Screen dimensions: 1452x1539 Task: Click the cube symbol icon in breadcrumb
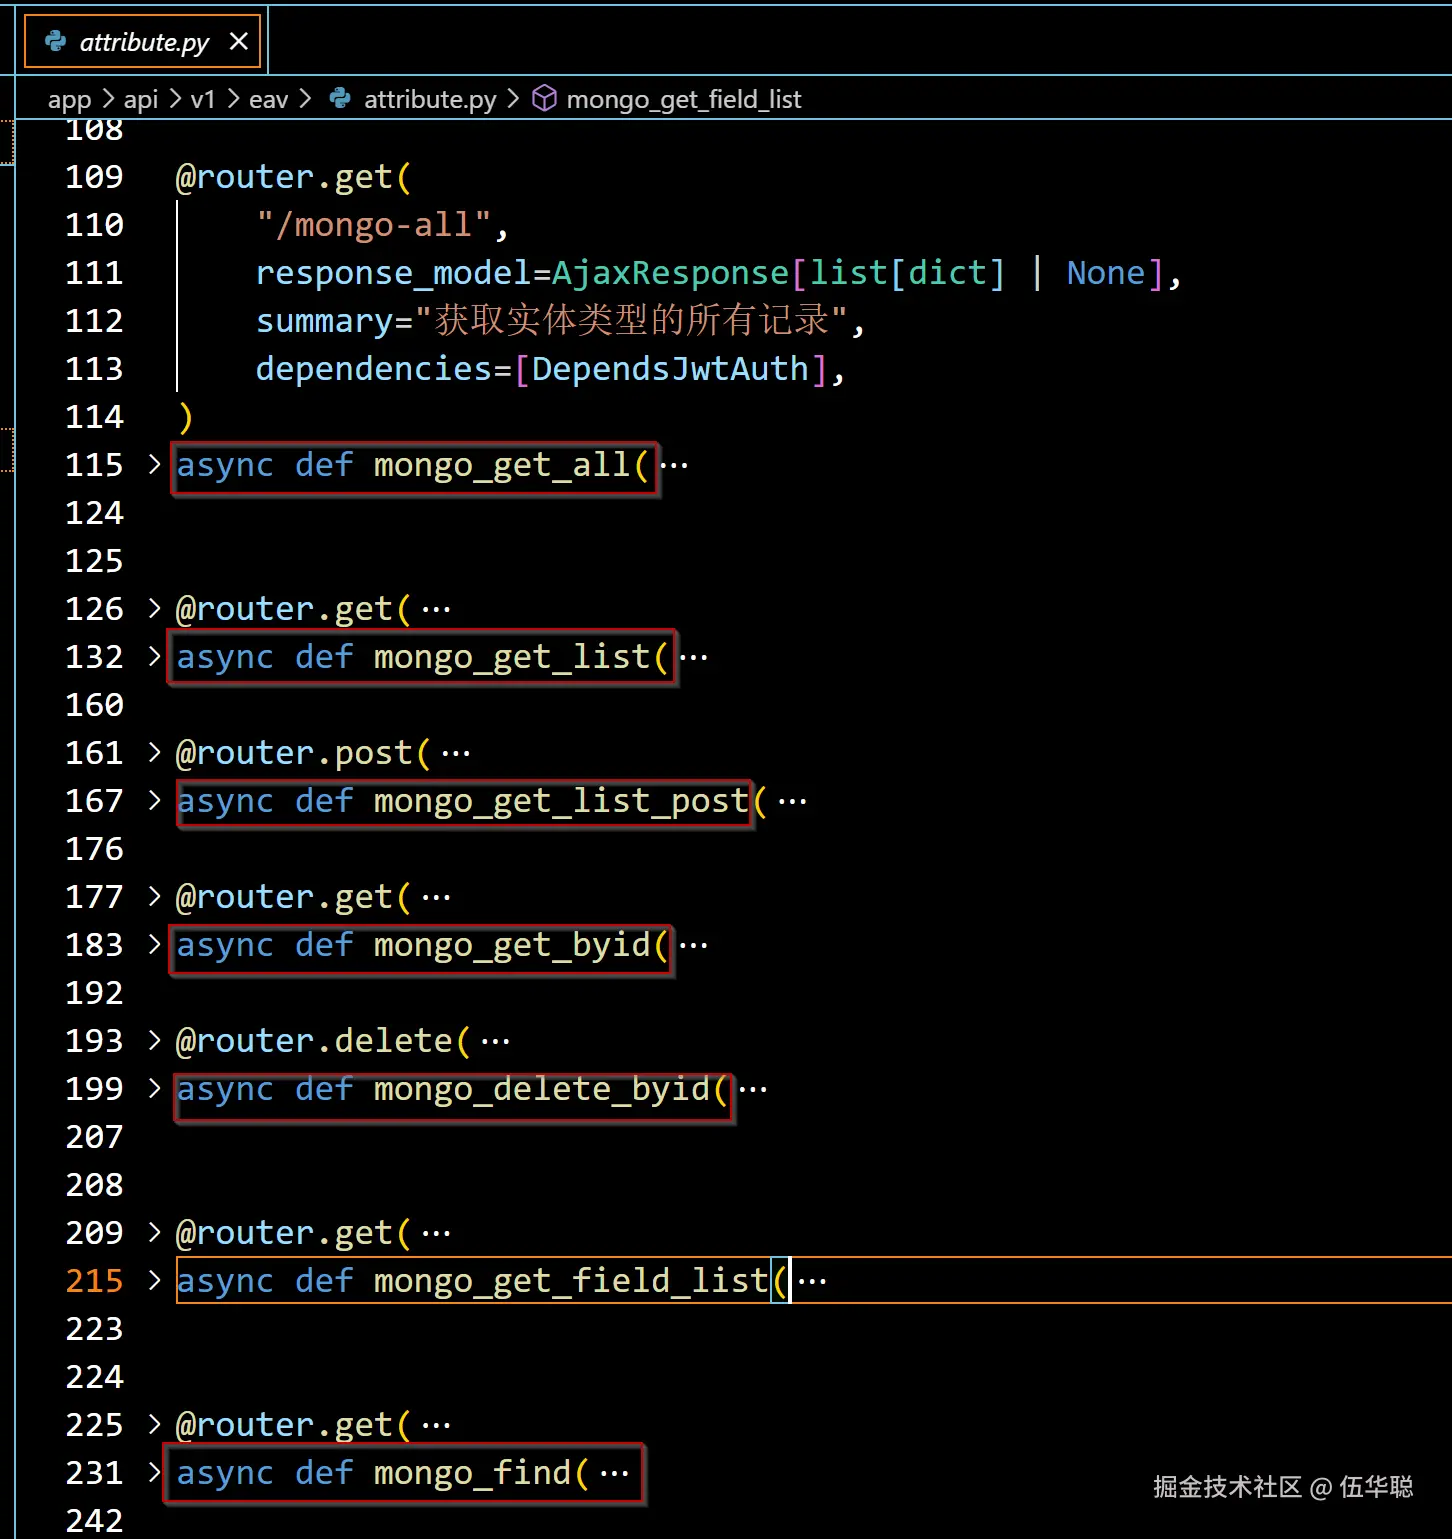544,98
